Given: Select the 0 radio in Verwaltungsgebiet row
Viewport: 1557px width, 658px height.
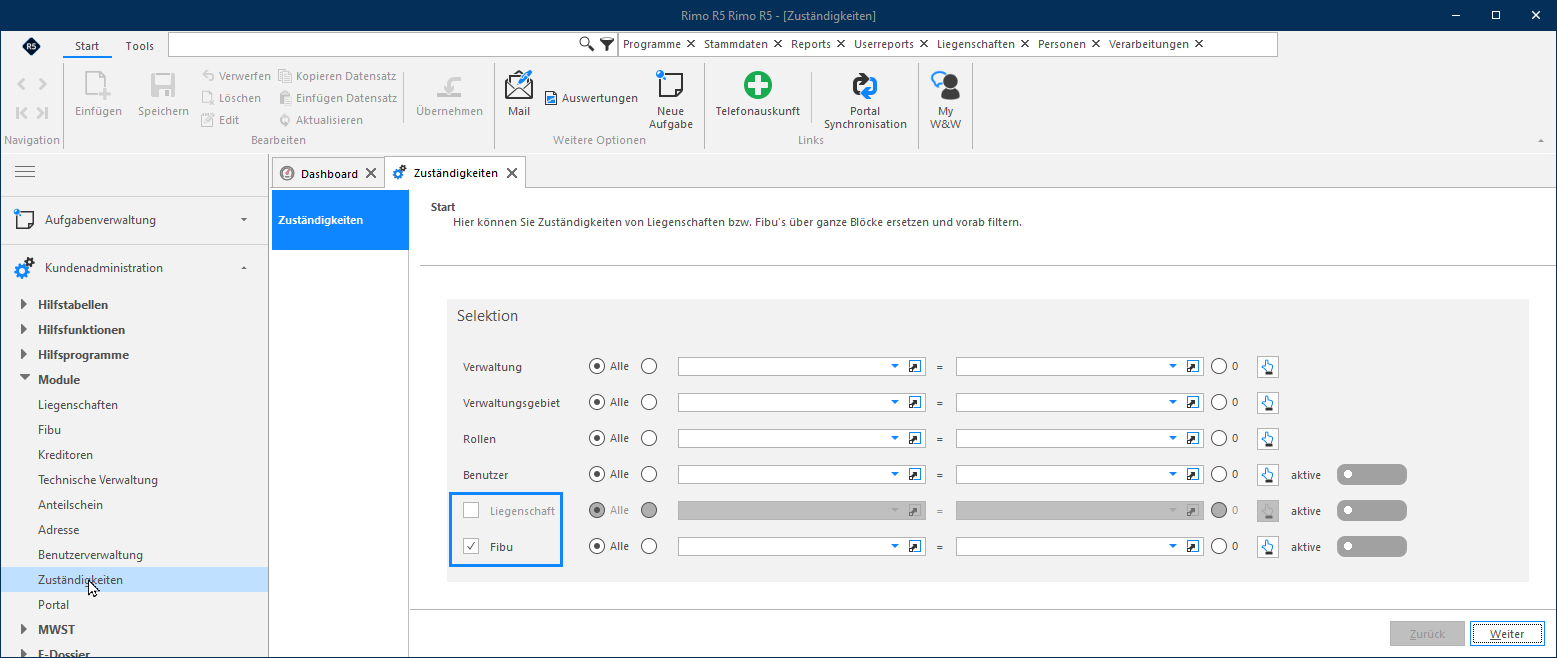Looking at the screenshot, I should 1219,403.
